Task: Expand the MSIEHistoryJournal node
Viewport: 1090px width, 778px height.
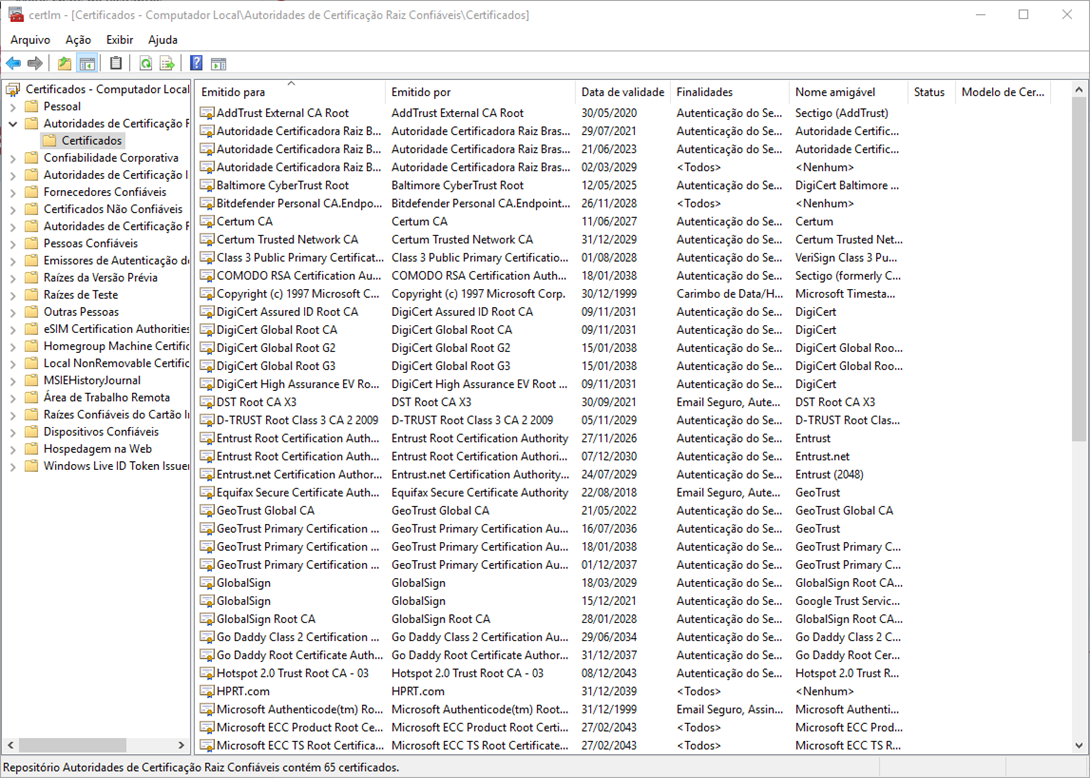Action: (13, 381)
